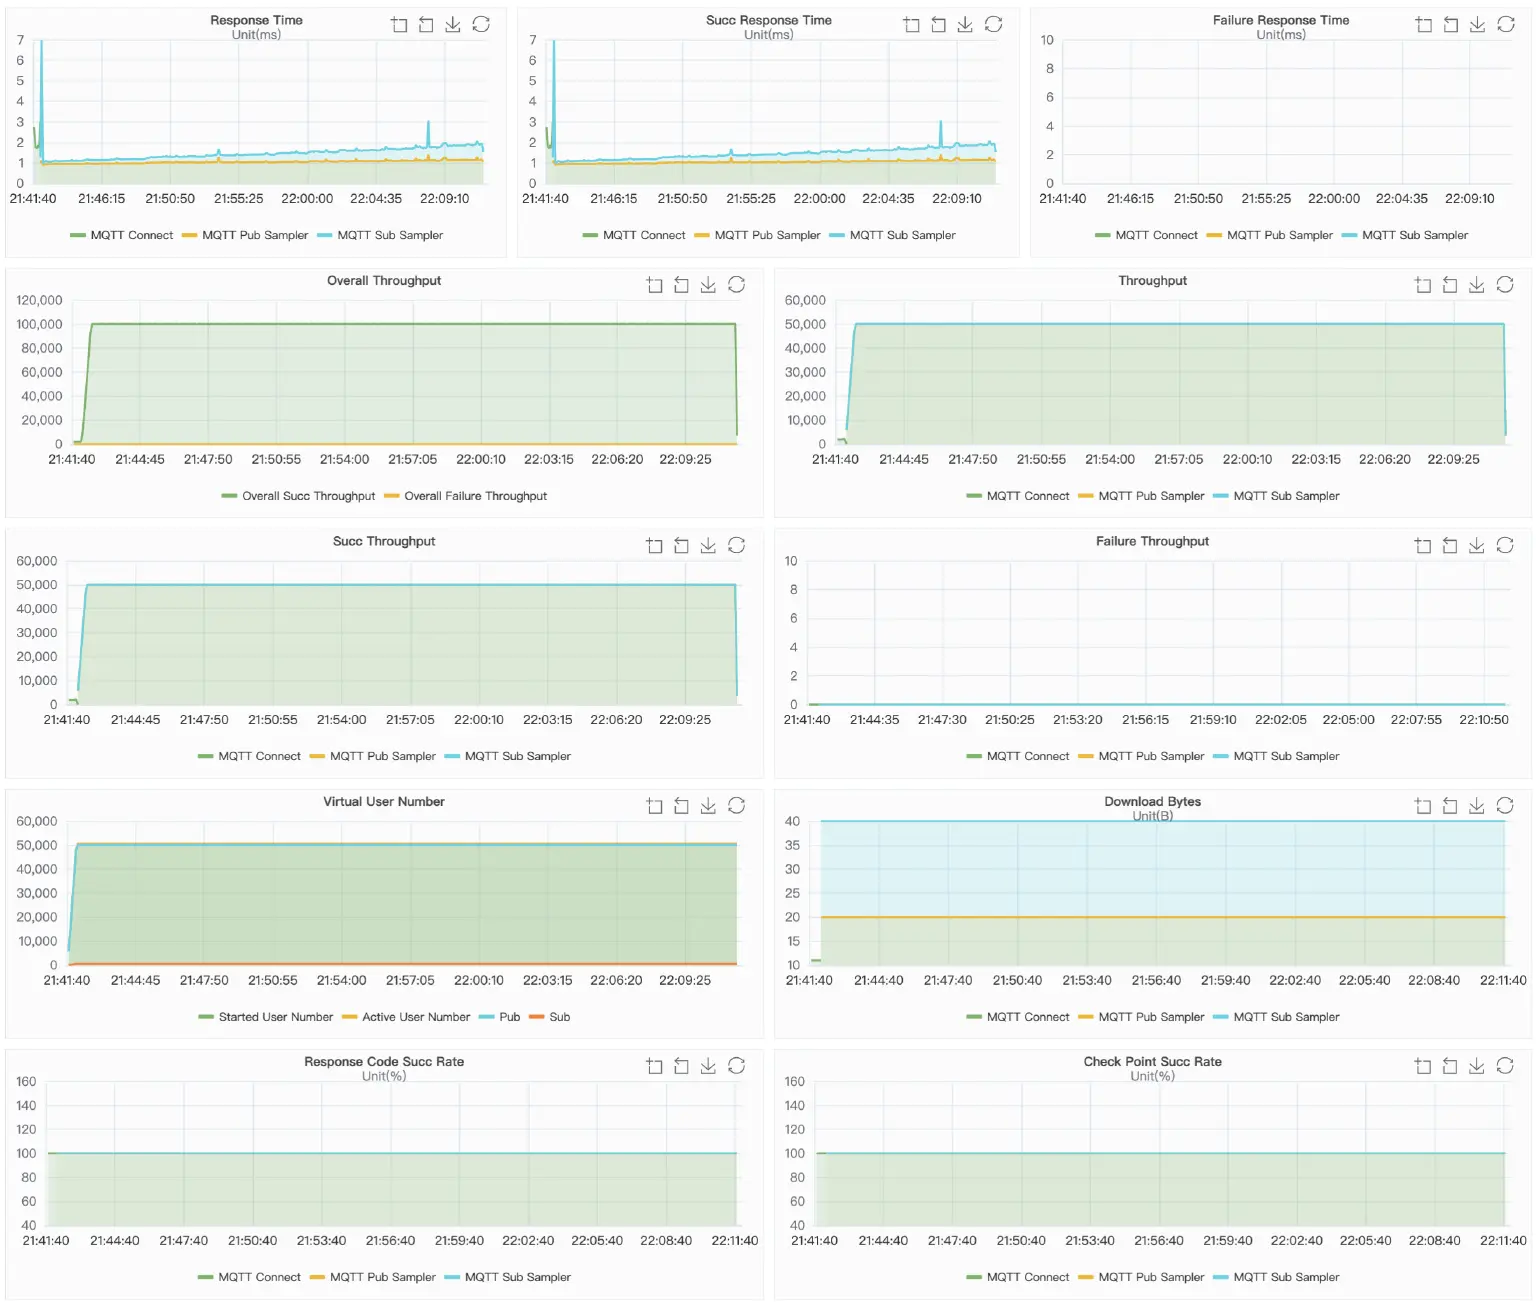The height and width of the screenshot is (1304, 1536).
Task: Toggle MQTT Sub Sampler legend in Response Time
Action: (x=389, y=236)
